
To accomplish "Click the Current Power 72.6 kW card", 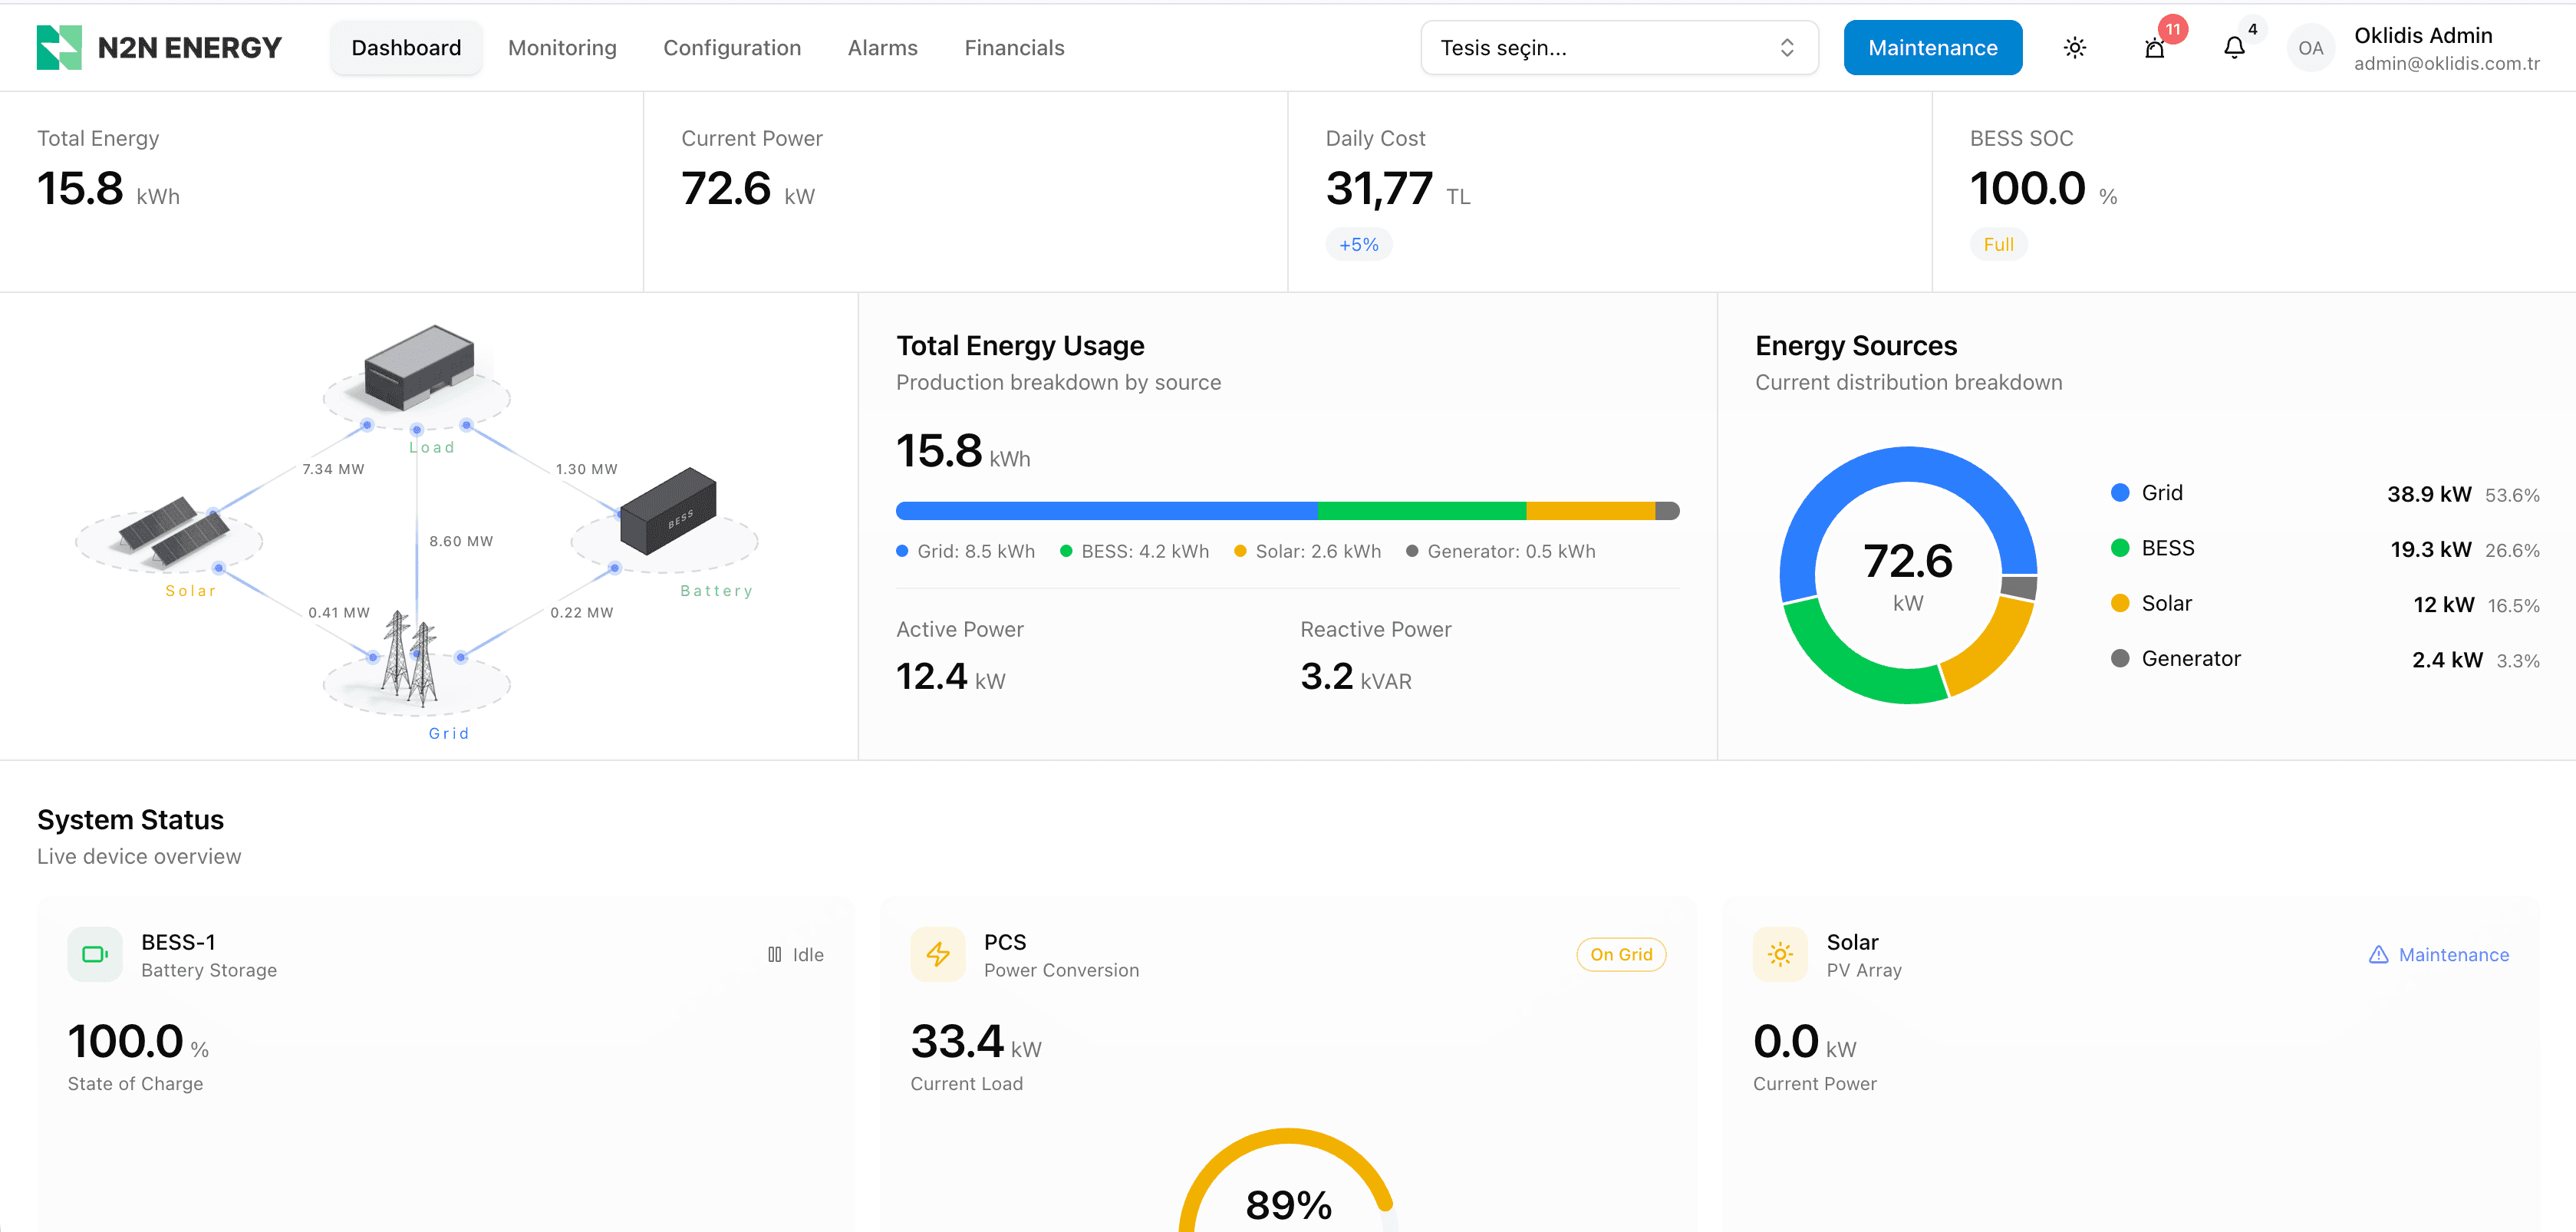I will pos(965,191).
